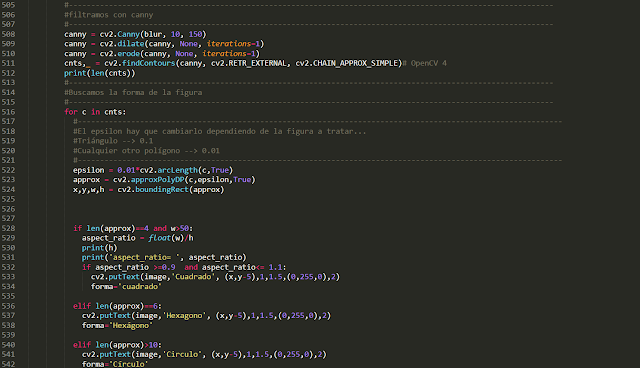Click the 'Circulo' string in putText
The image size is (640, 368).
tap(182, 355)
